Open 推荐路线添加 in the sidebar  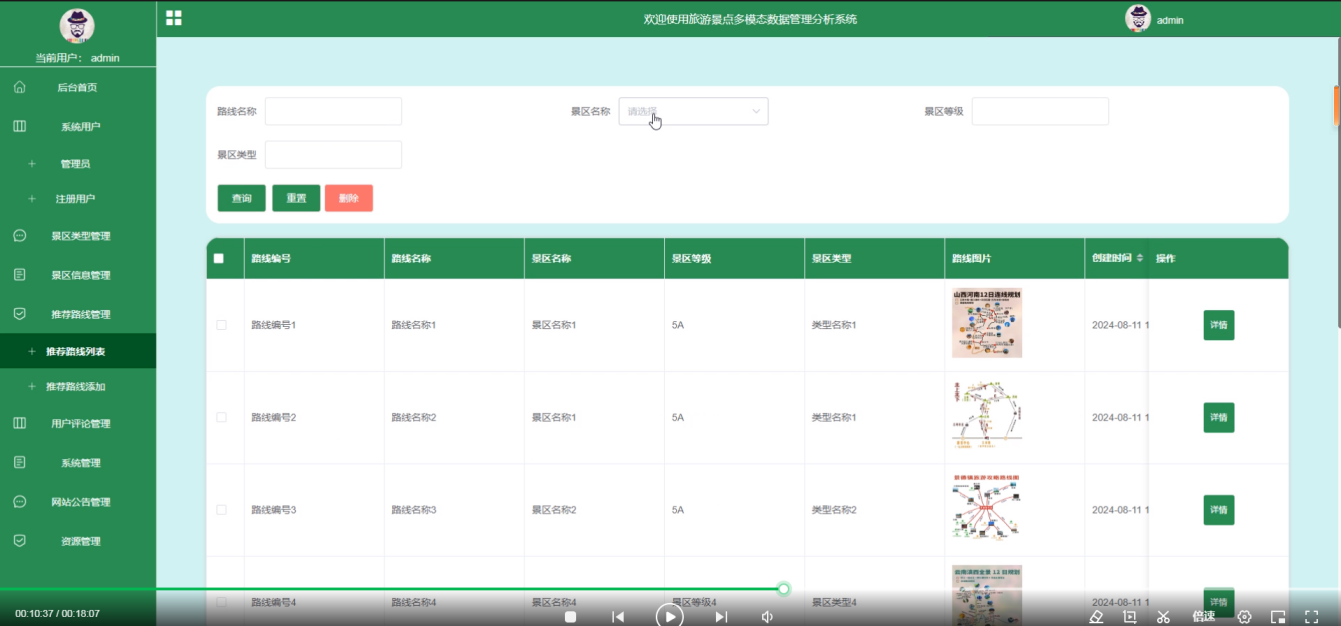coord(77,386)
